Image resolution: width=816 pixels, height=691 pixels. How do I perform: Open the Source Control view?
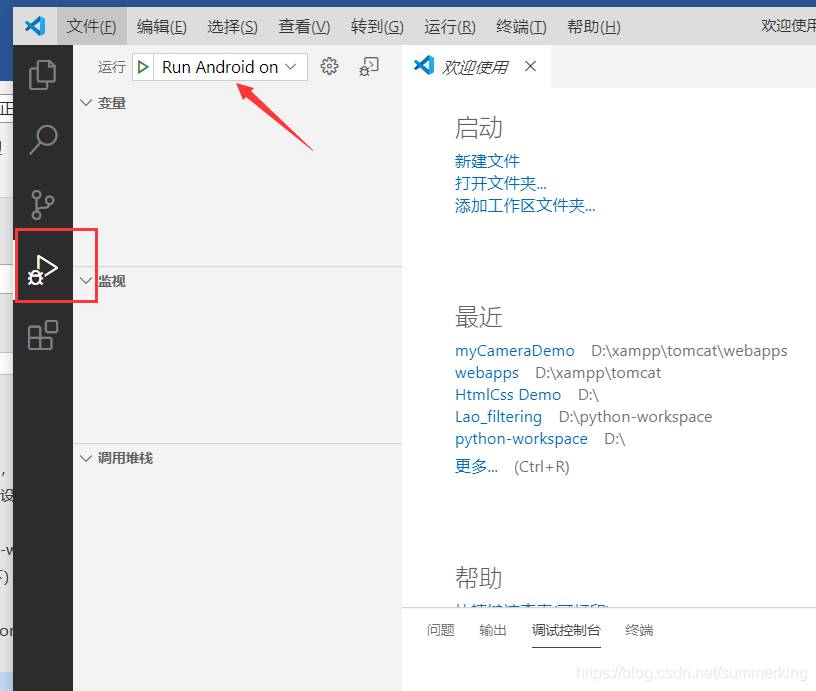(43, 204)
